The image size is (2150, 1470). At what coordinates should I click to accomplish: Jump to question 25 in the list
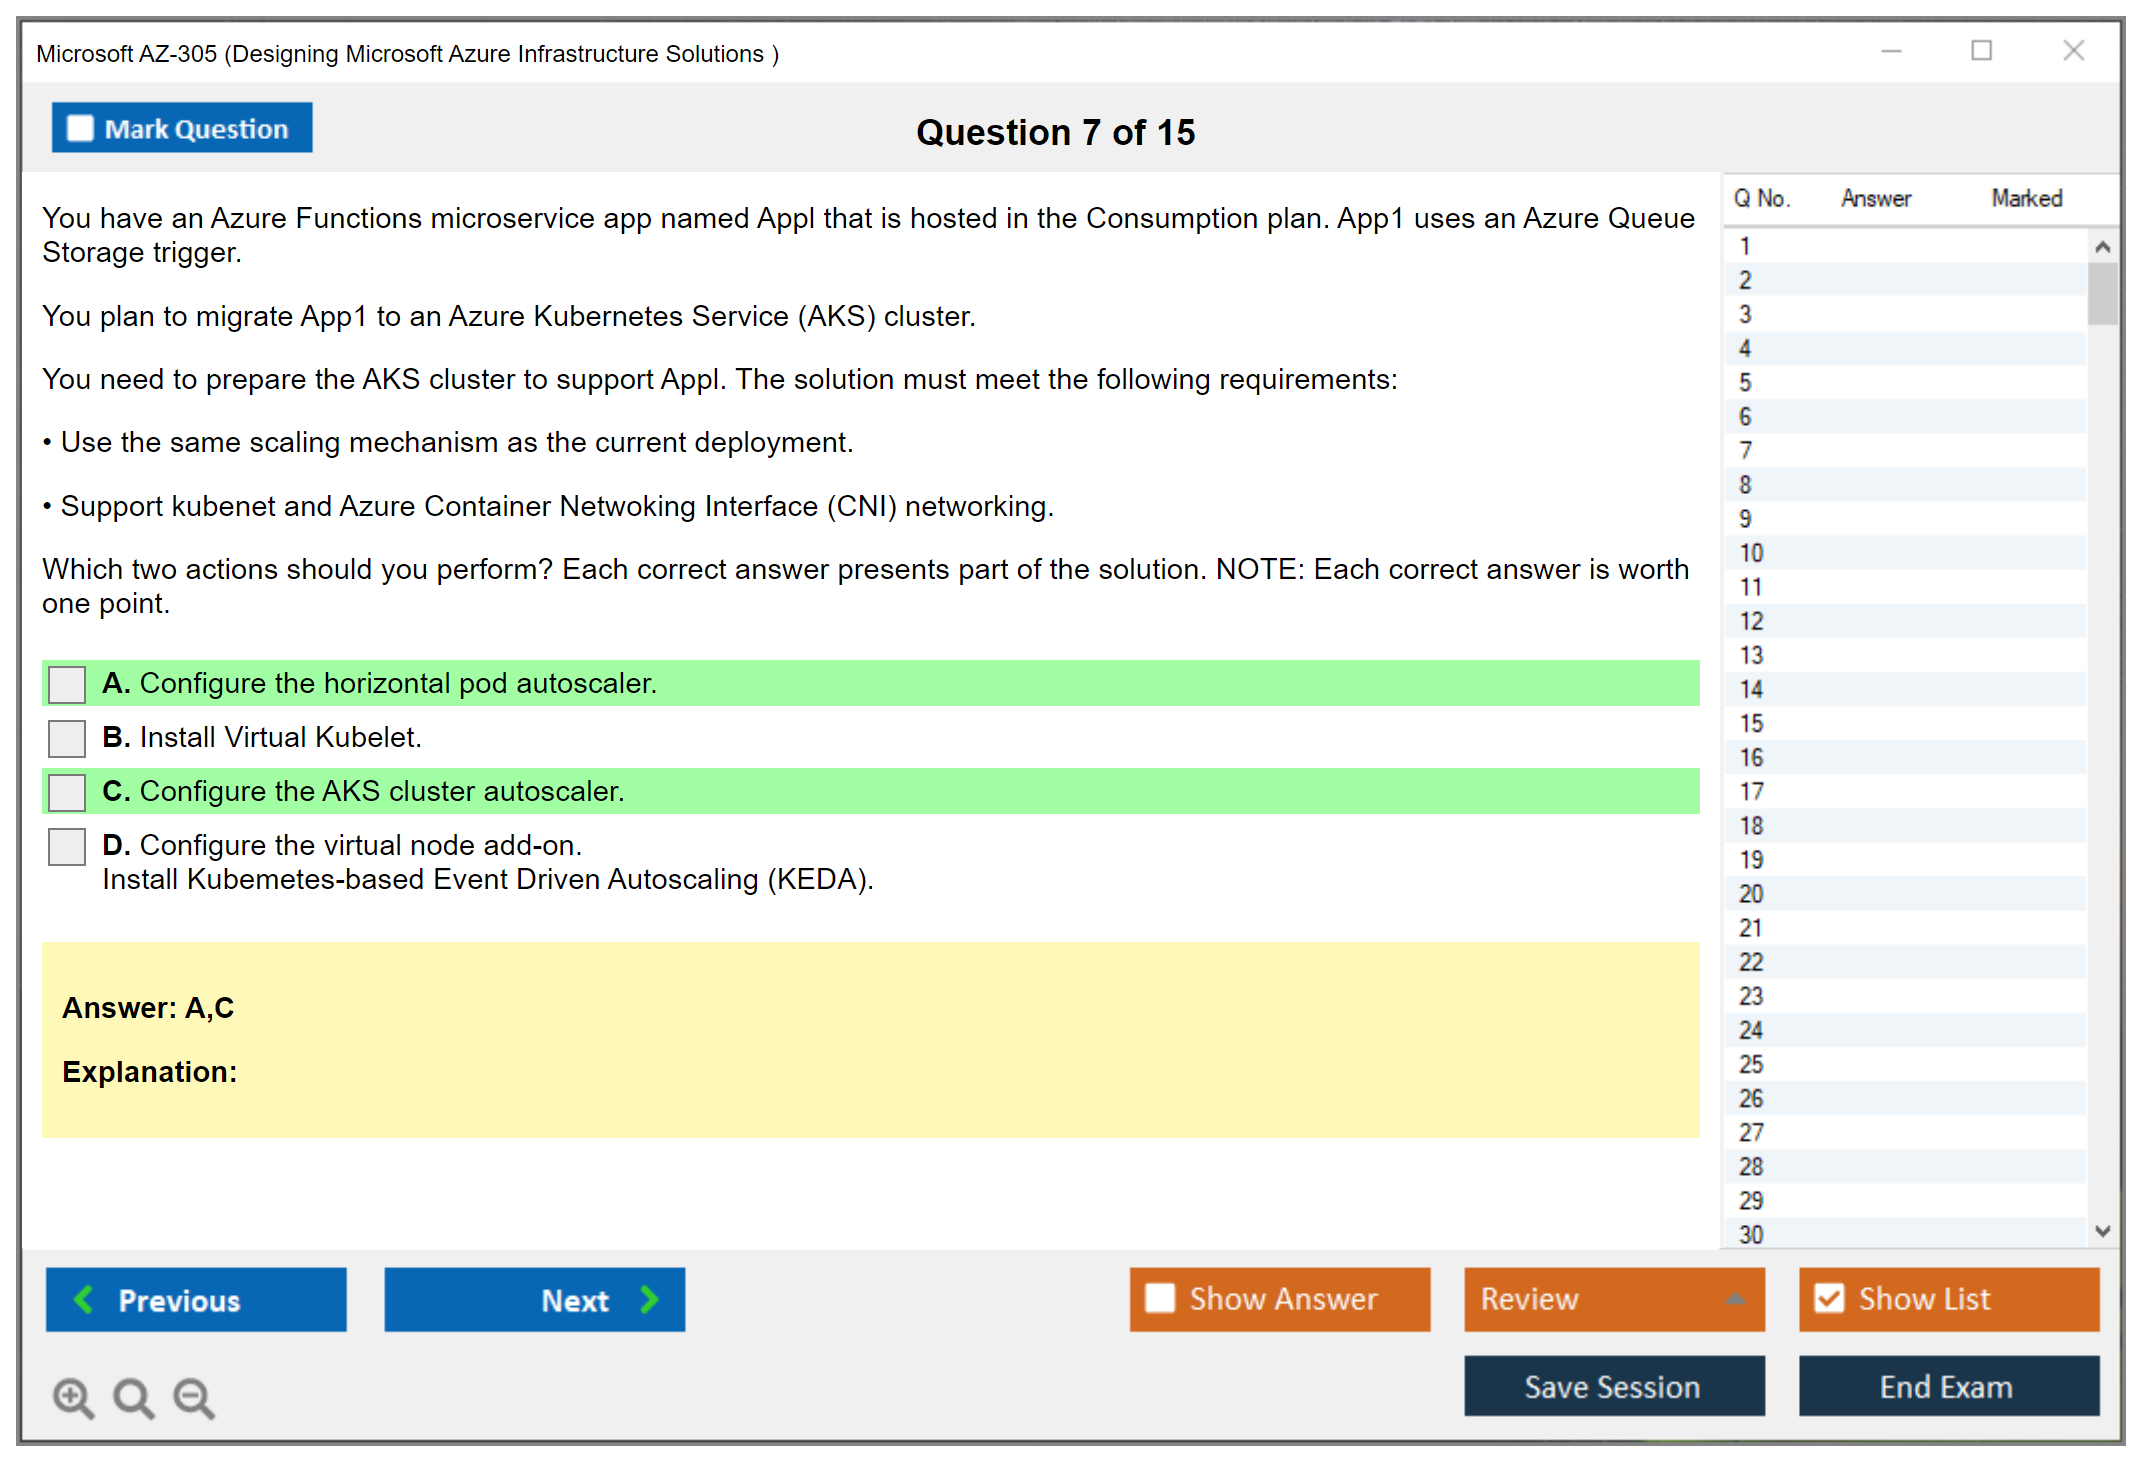pyautogui.click(x=1751, y=1064)
